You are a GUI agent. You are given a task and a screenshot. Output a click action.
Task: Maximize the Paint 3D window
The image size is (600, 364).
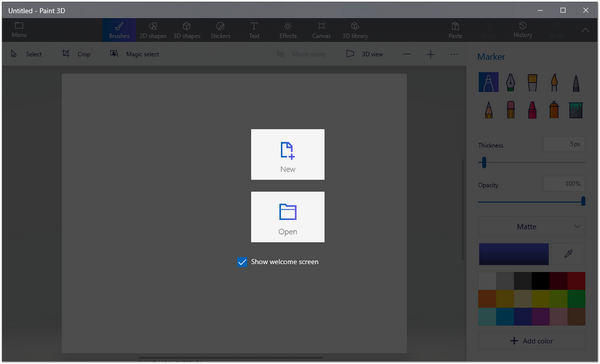pos(563,10)
